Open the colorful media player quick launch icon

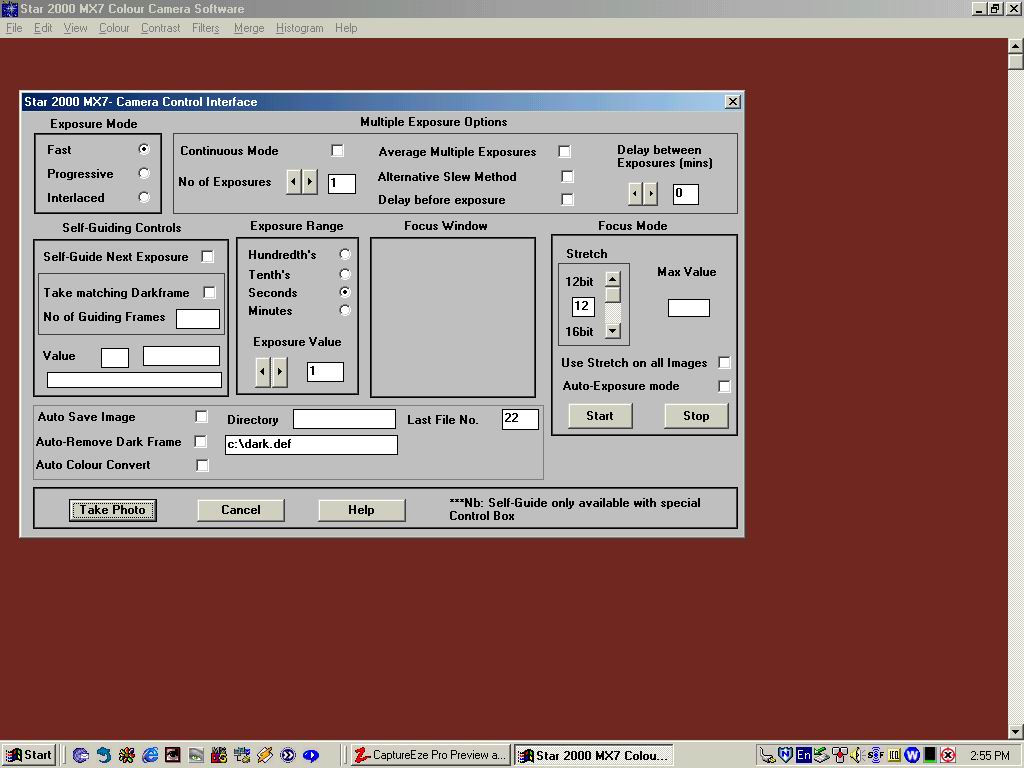pos(219,755)
